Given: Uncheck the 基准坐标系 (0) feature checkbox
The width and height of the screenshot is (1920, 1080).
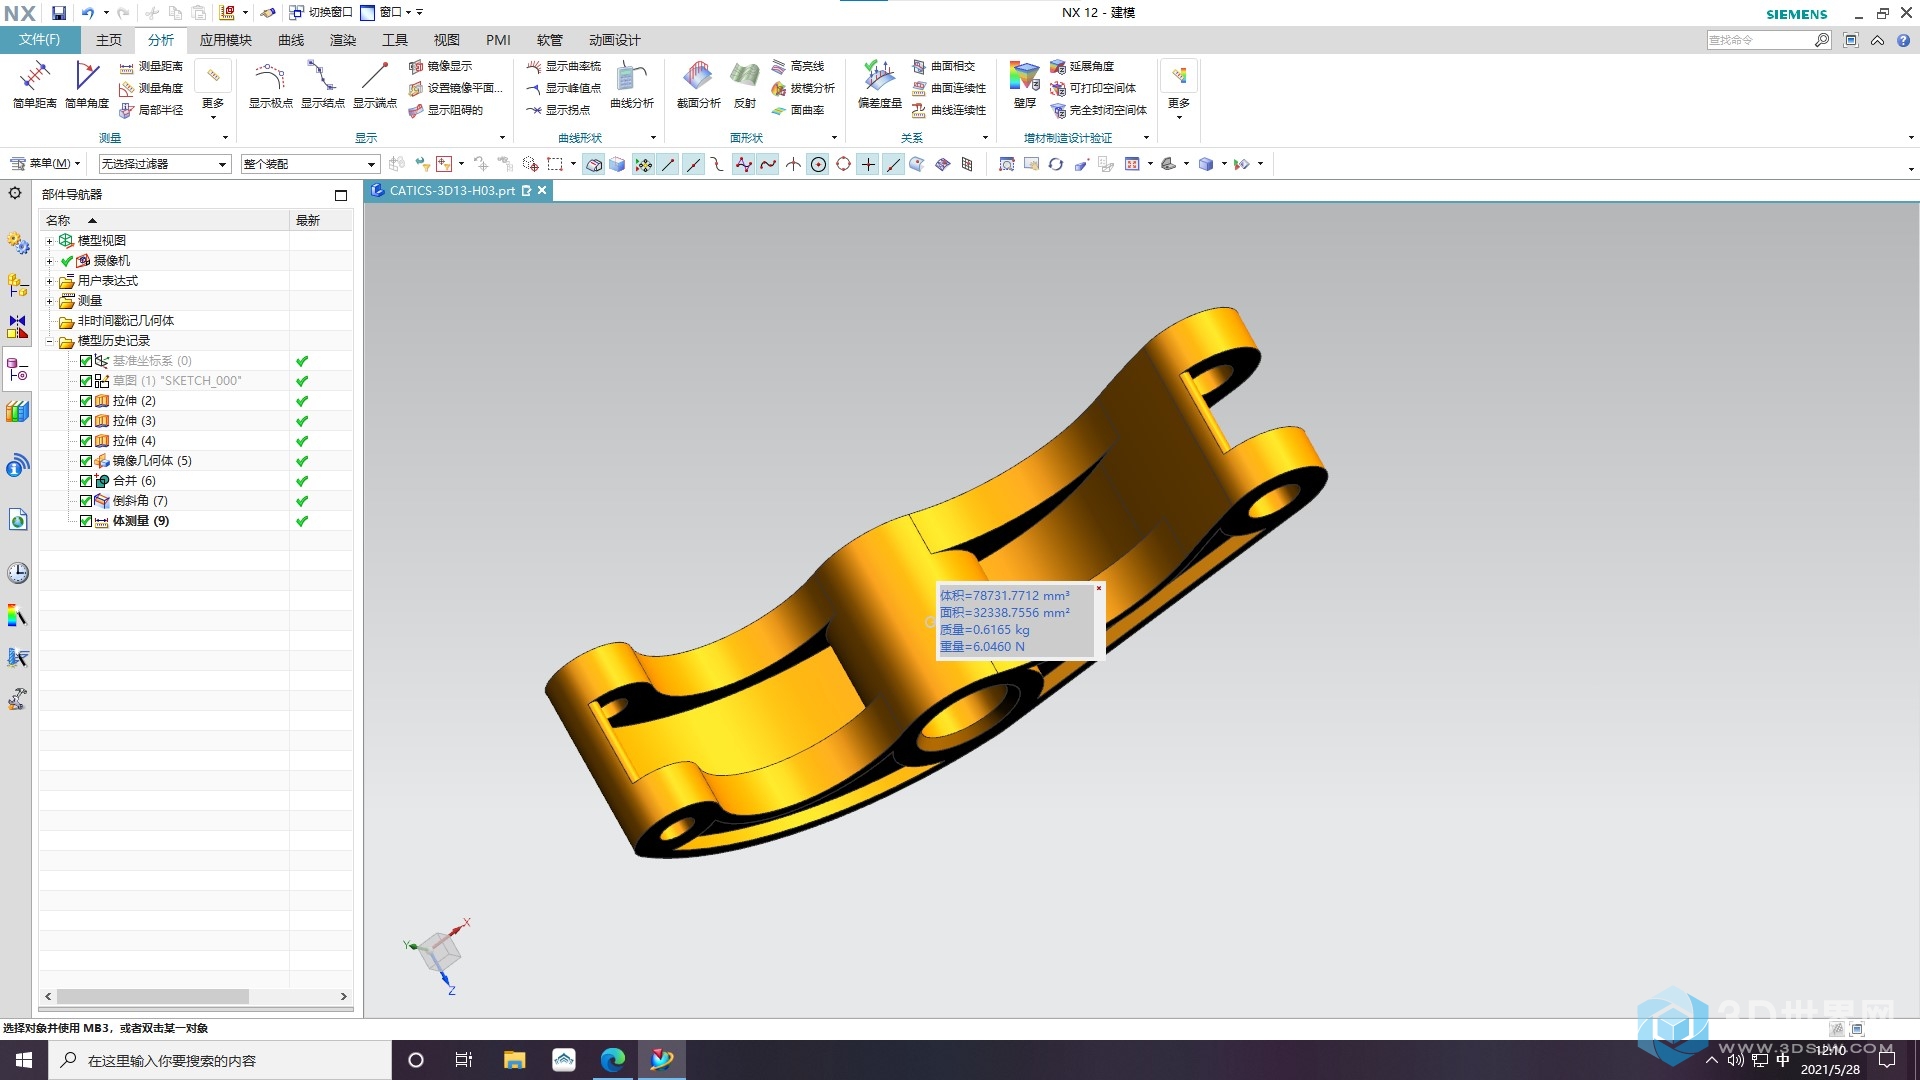Looking at the screenshot, I should [86, 361].
